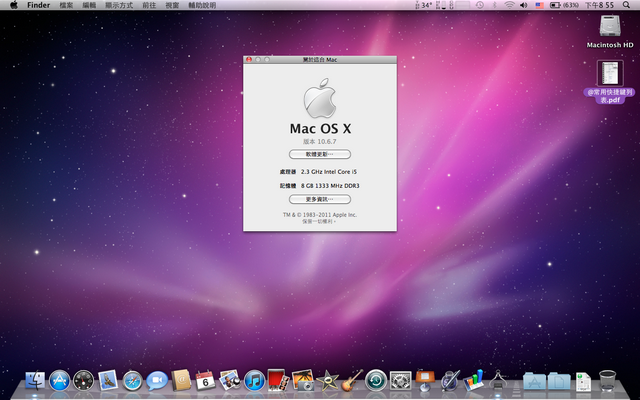Launch Preview (photo with loupe) in Dock

230,380
